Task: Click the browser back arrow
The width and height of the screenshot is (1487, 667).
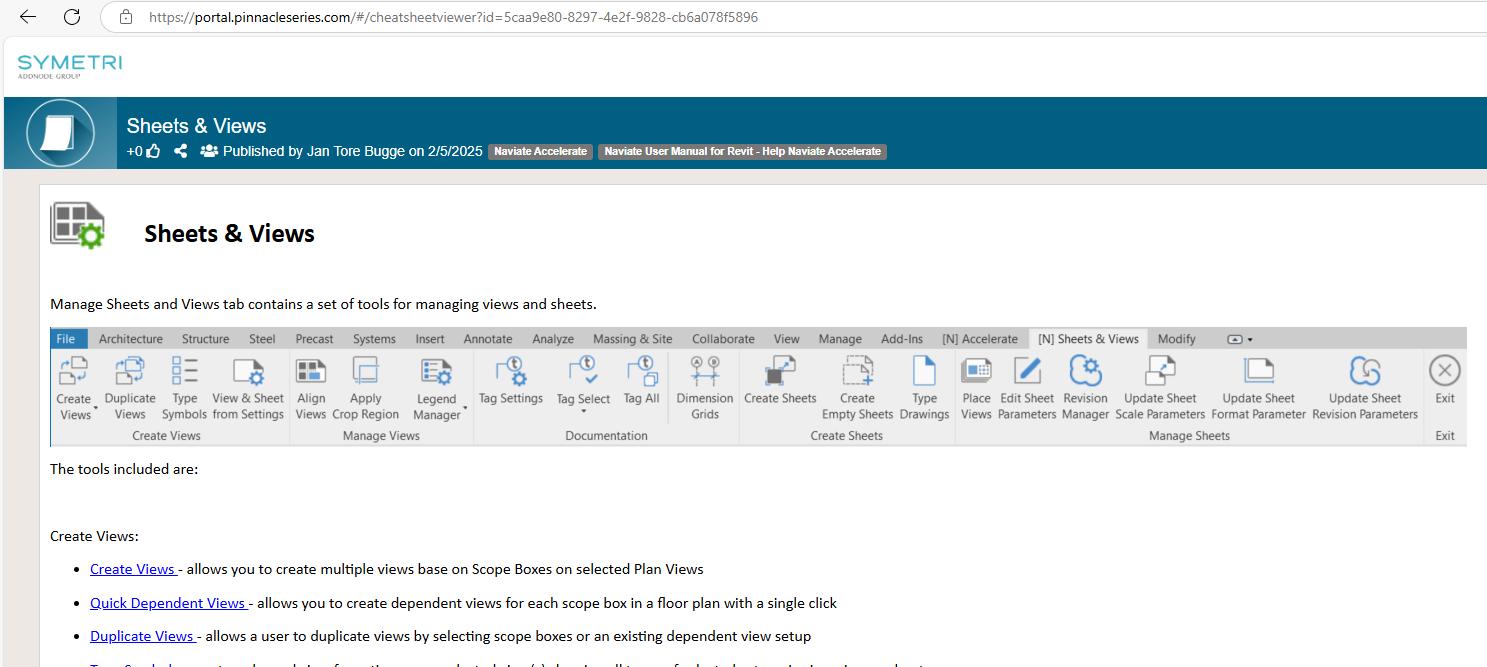Action: tap(28, 17)
